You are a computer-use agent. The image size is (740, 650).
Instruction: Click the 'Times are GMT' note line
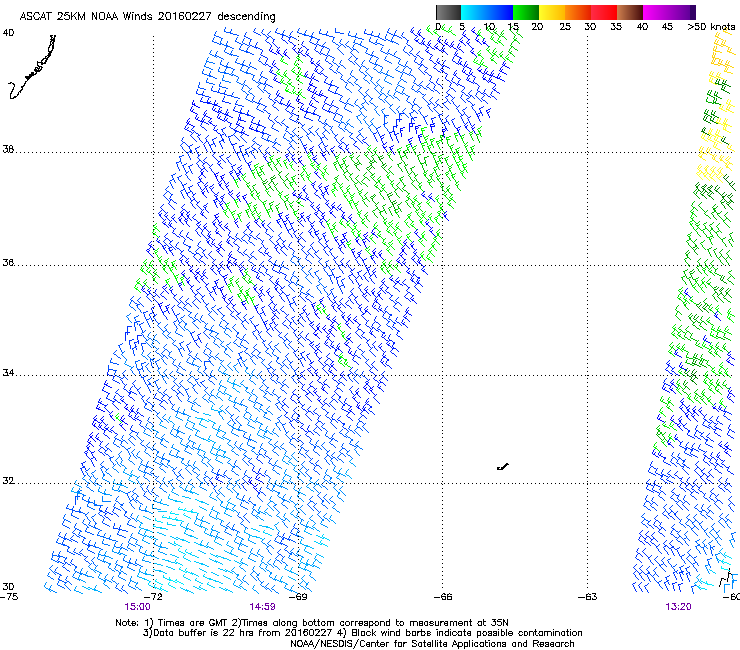pyautogui.click(x=312, y=623)
